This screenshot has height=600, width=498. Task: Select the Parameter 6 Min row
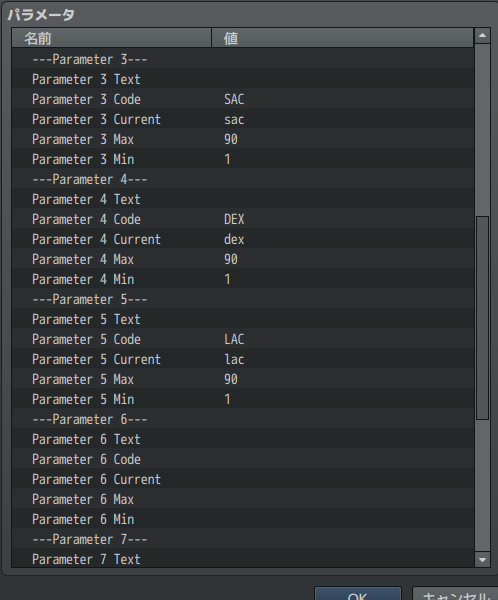click(243, 519)
